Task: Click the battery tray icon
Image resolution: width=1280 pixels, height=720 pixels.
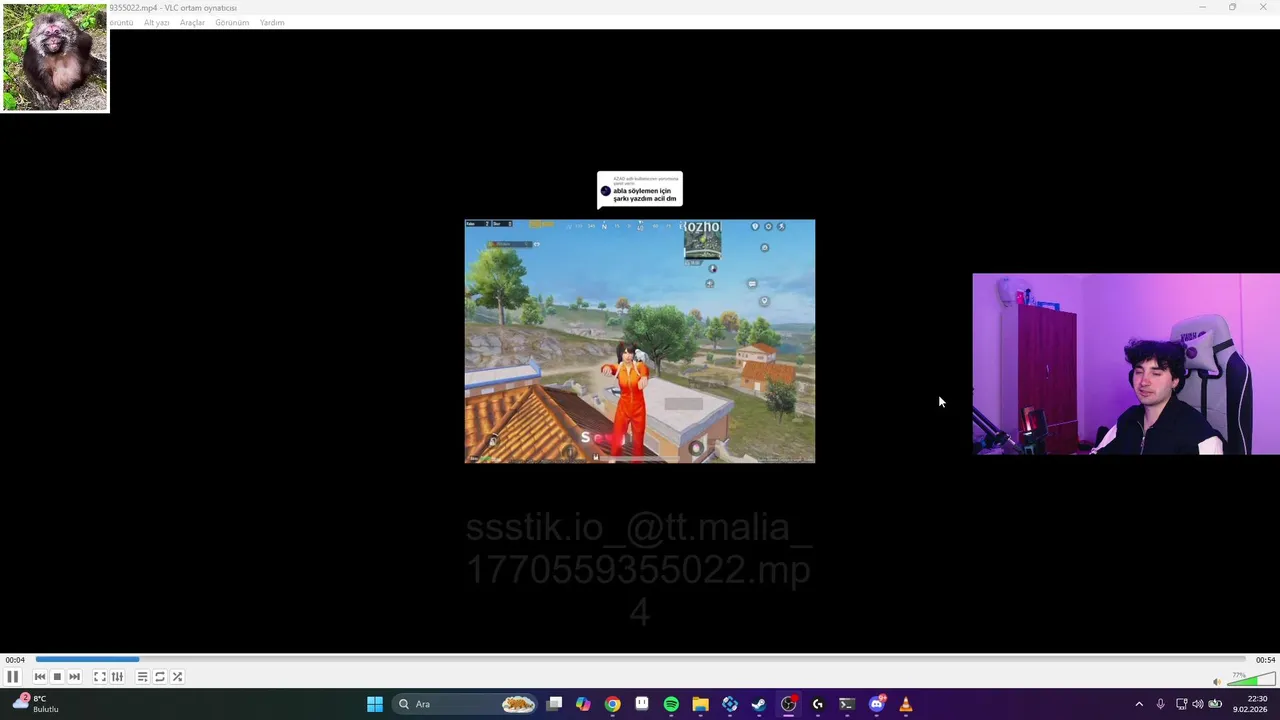Action: pos(1215,704)
